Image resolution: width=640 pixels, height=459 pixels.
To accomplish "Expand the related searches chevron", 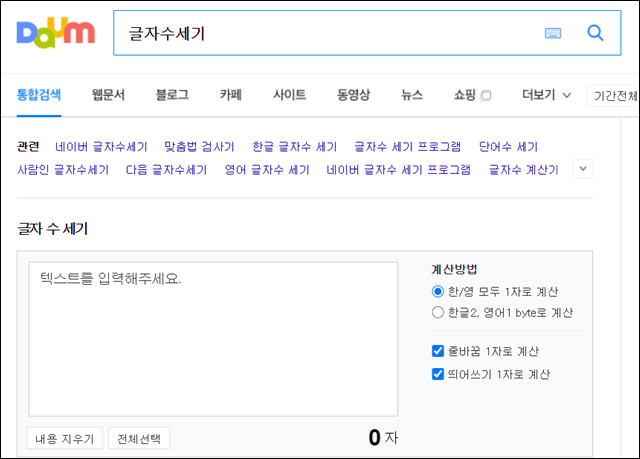I will coord(583,169).
